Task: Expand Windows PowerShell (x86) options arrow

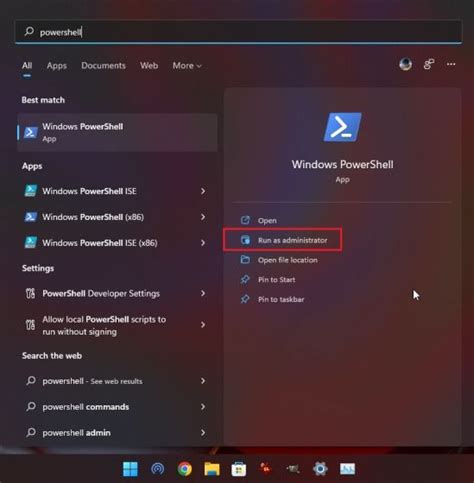Action: point(203,217)
